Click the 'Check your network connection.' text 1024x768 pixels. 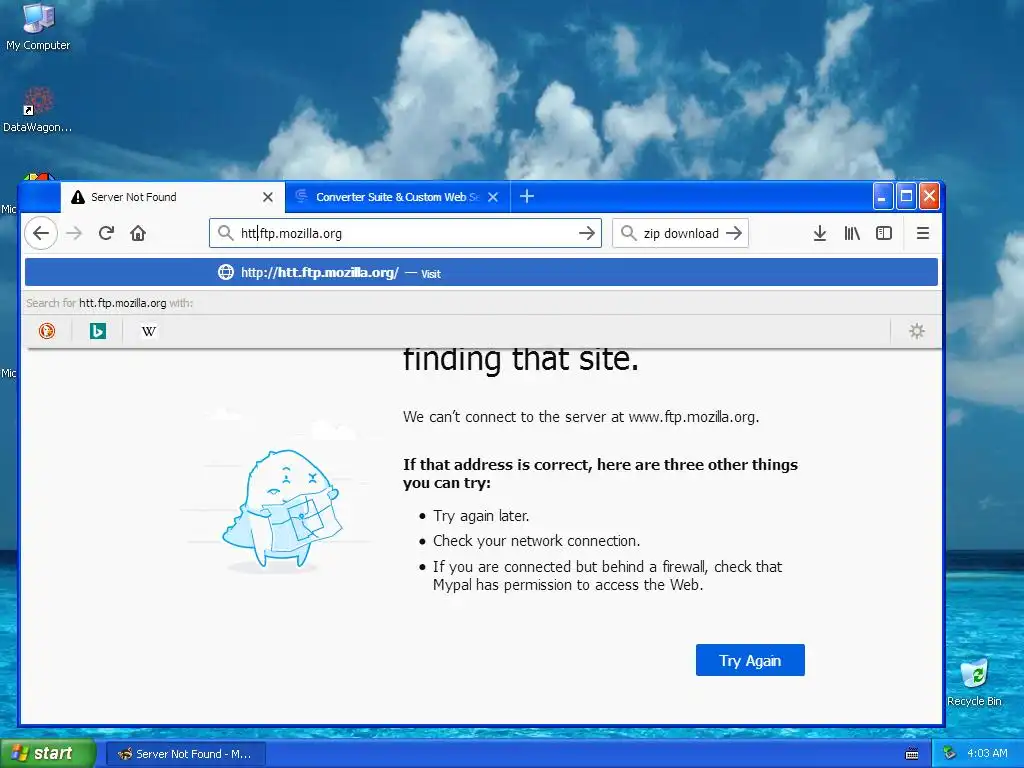point(536,541)
